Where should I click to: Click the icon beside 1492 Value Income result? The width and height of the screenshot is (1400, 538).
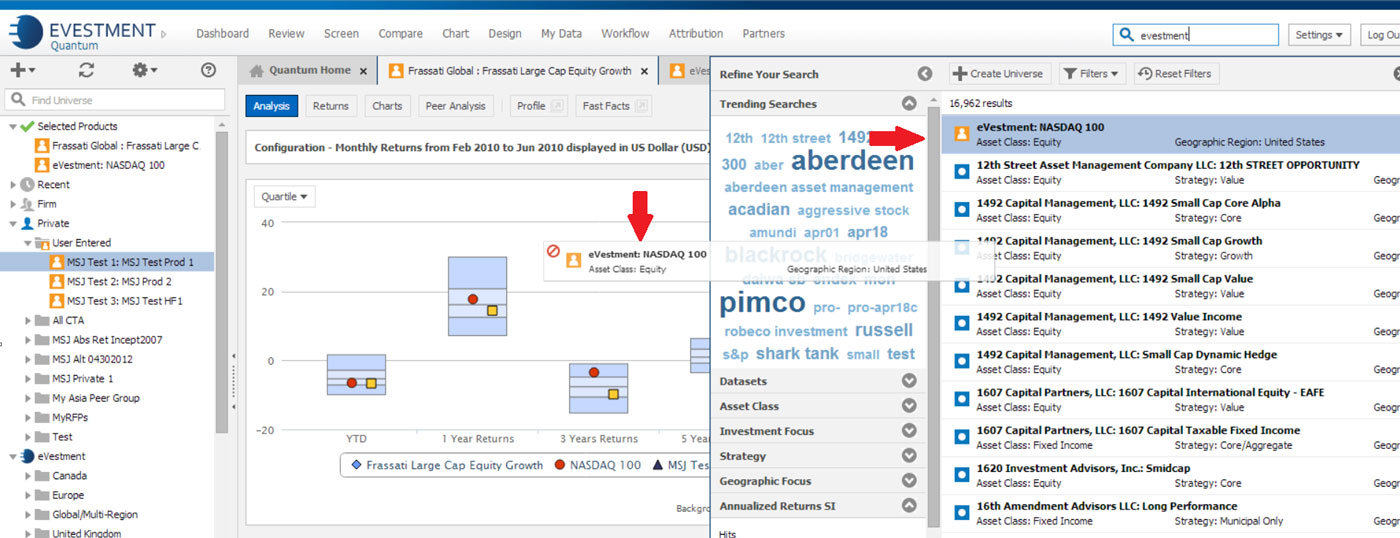pyautogui.click(x=961, y=324)
